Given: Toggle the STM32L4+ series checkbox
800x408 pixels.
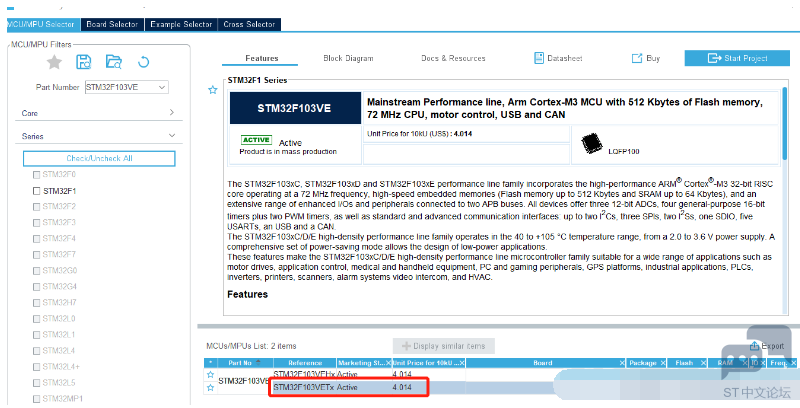Looking at the screenshot, I should pos(36,367).
